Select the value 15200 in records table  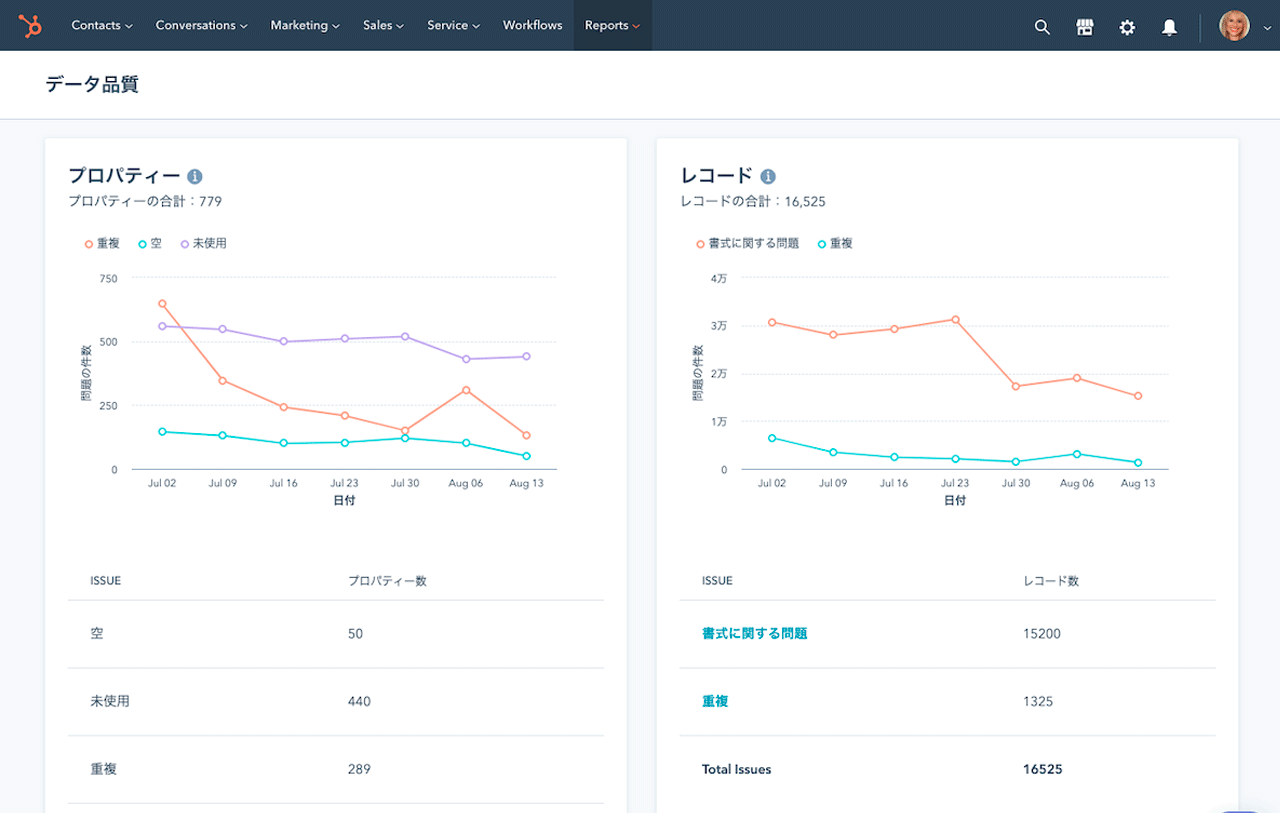[1042, 634]
